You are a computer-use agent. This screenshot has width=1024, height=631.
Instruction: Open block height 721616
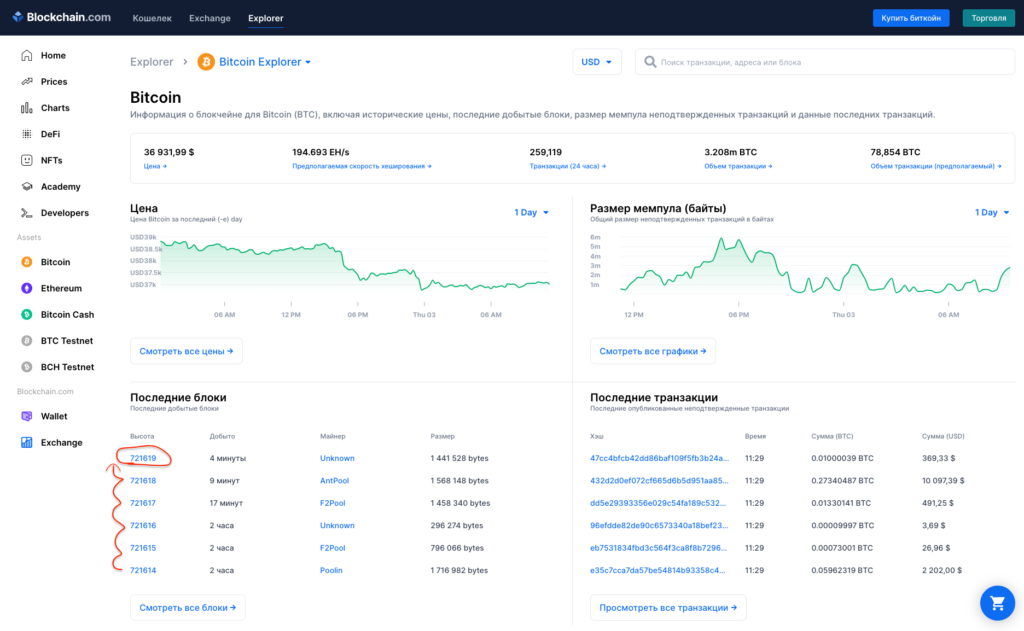tap(143, 525)
